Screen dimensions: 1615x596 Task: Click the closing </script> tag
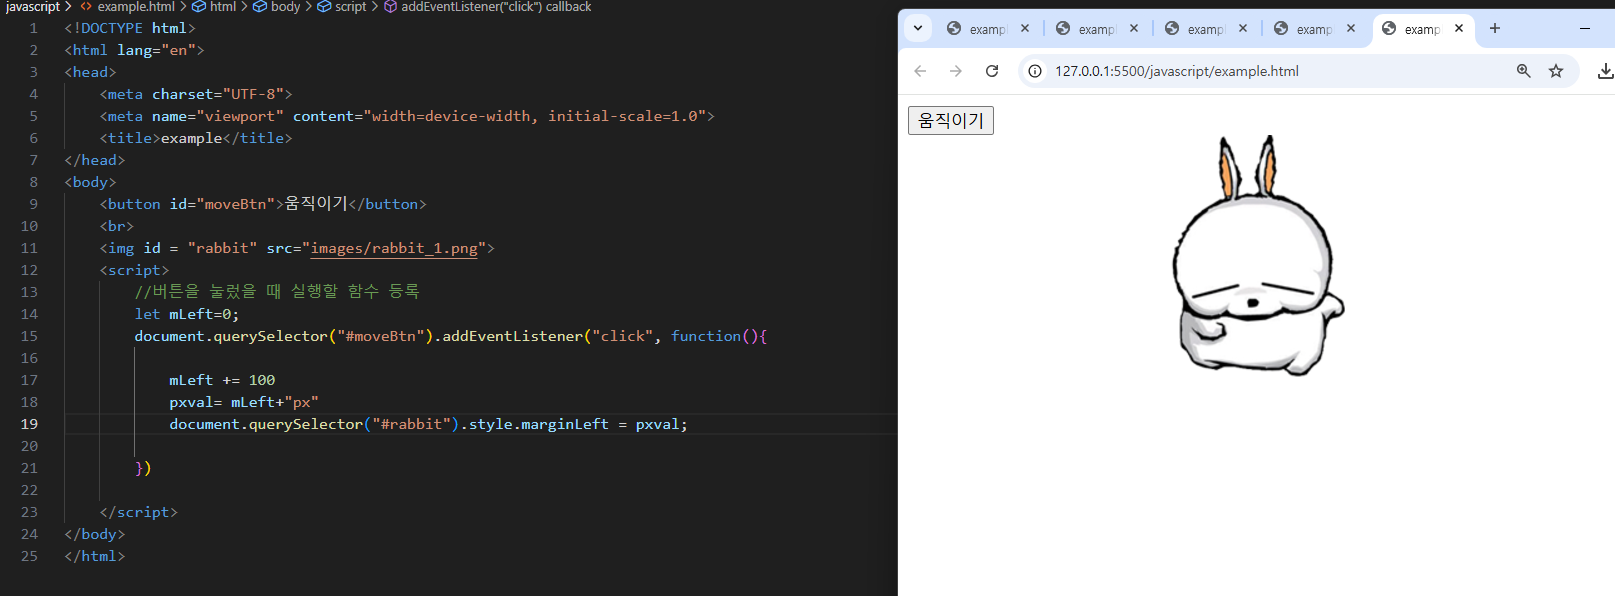[139, 512]
